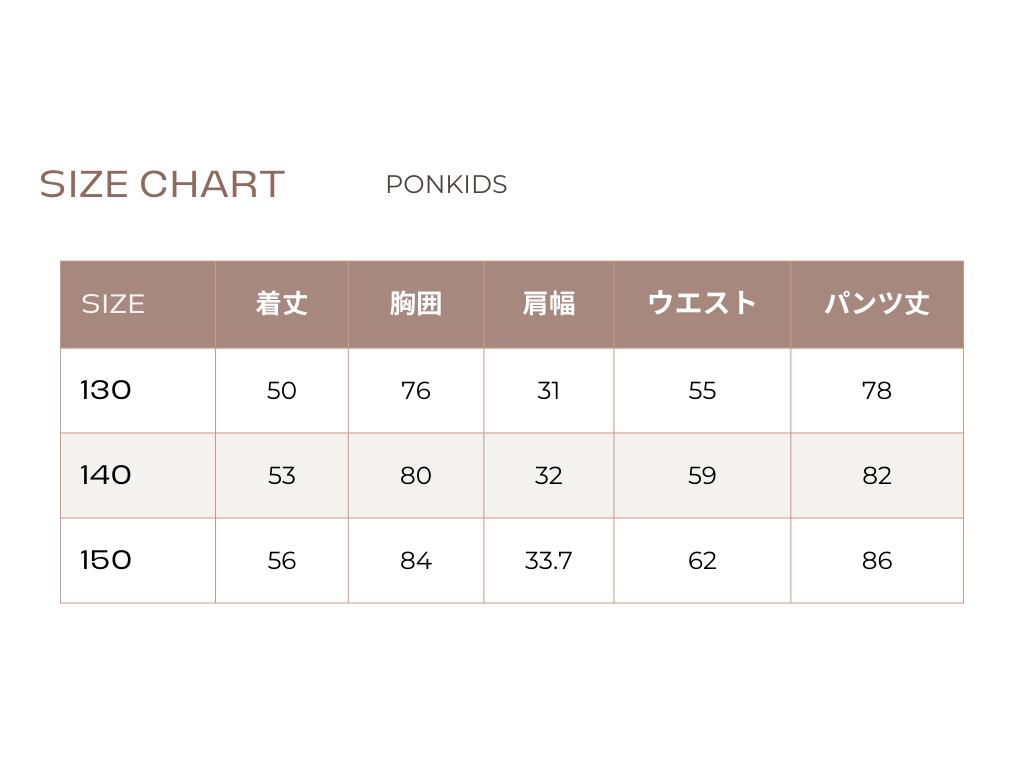Click the 140 size row label
The height and width of the screenshot is (768, 1024).
(x=106, y=475)
